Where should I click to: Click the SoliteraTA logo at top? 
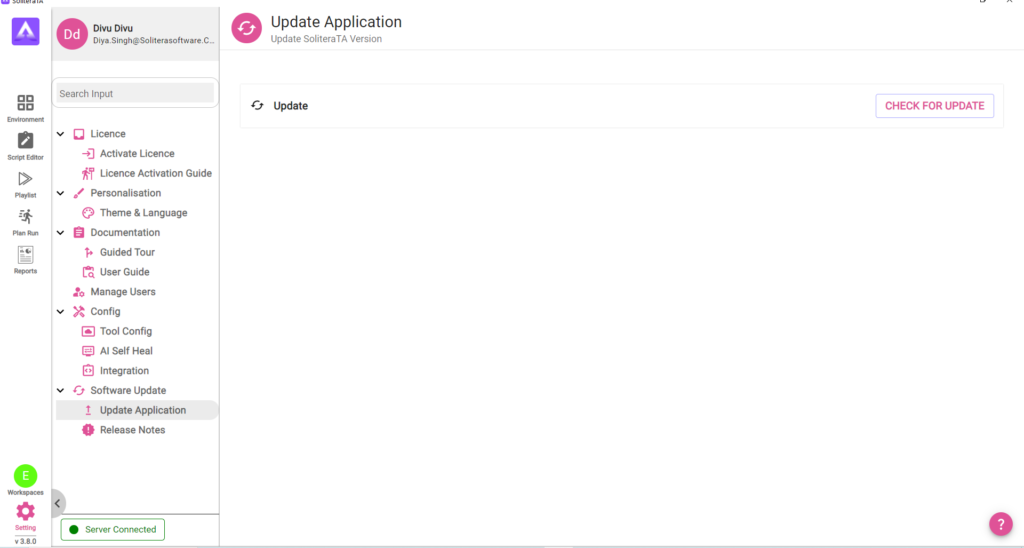click(x=25, y=31)
